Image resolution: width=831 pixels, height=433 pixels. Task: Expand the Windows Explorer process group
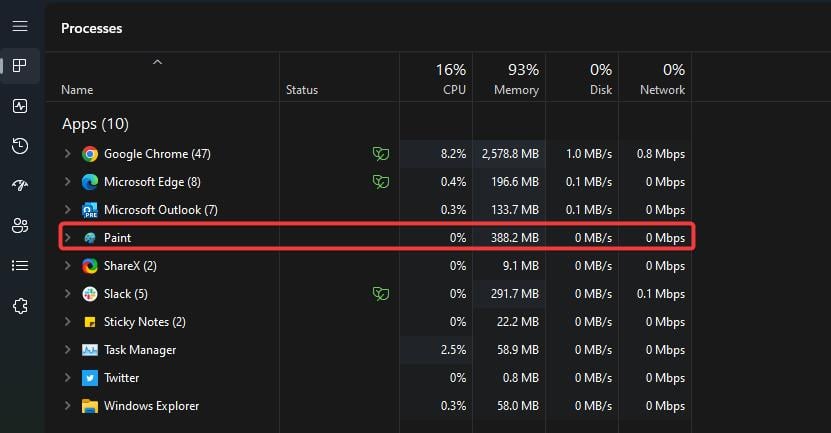[x=67, y=406]
